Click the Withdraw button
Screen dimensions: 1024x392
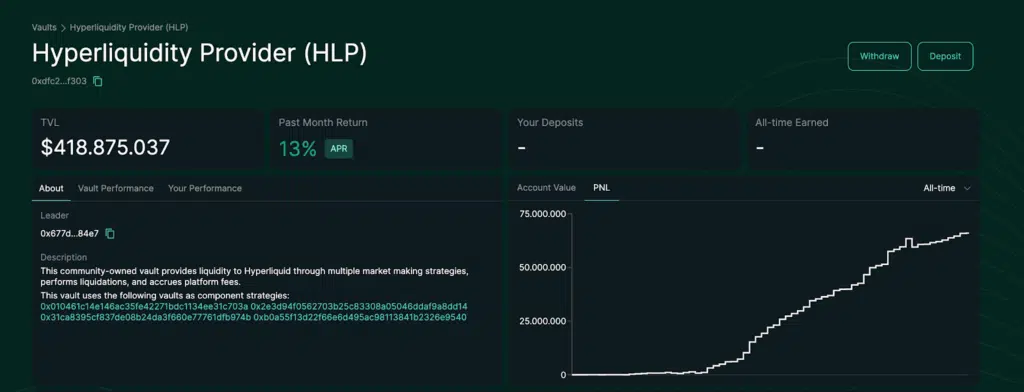point(879,56)
